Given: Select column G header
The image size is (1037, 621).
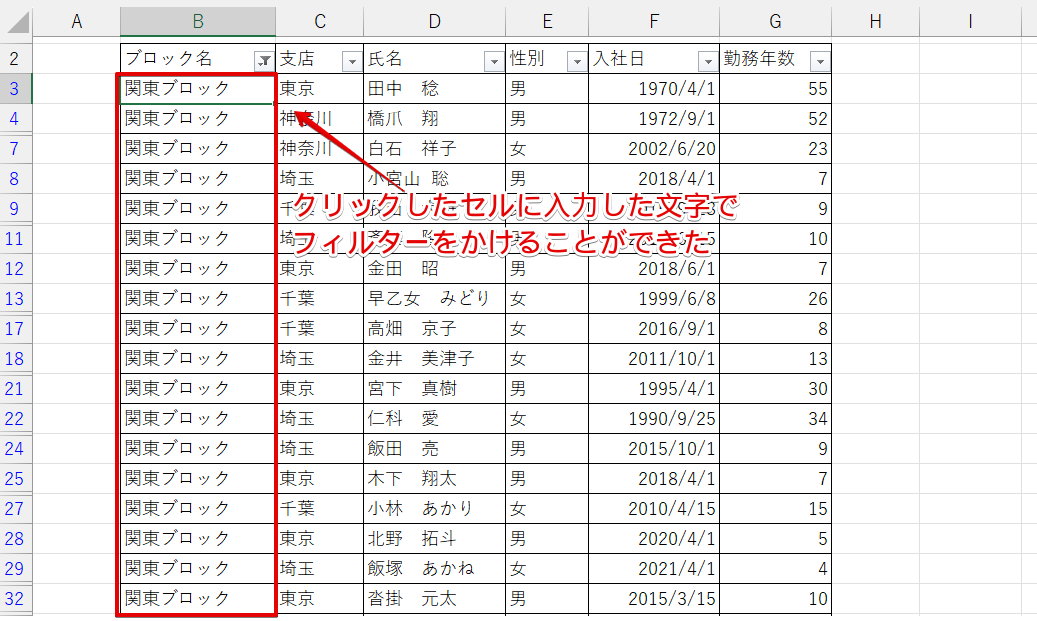Looking at the screenshot, I should [775, 22].
